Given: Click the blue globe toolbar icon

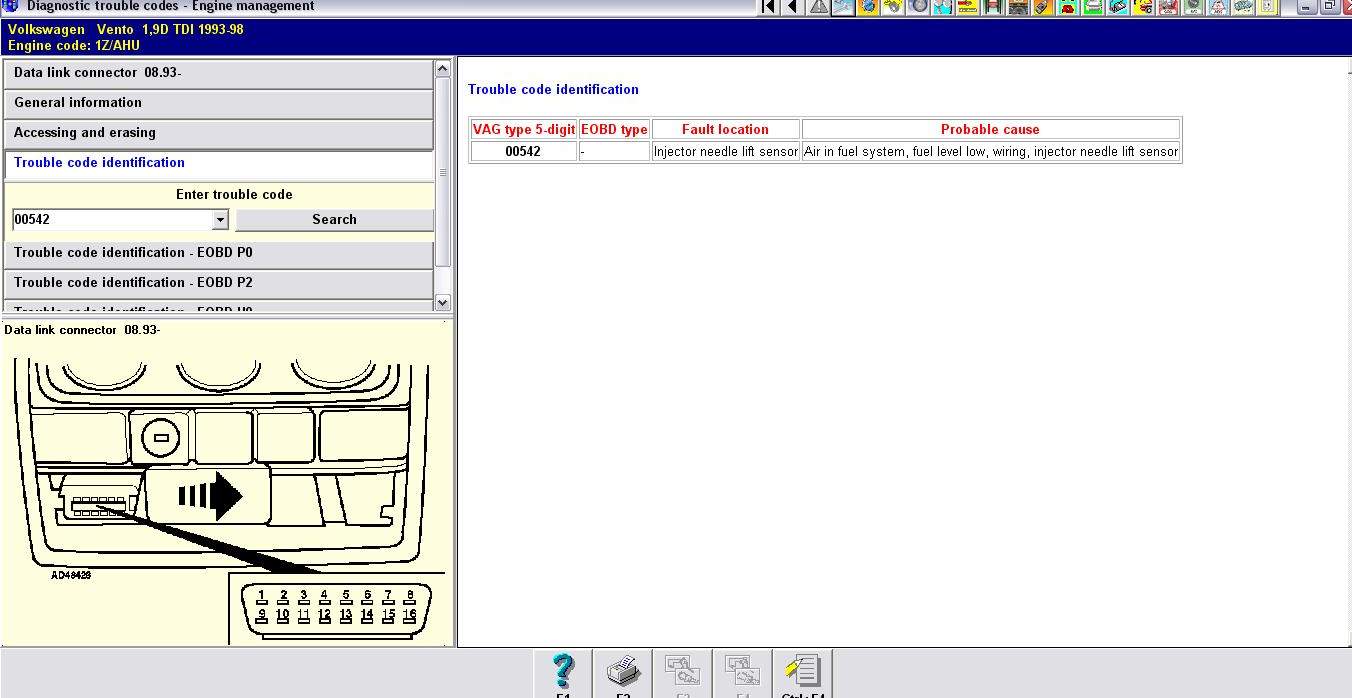Looking at the screenshot, I should pyautogui.click(x=868, y=7).
